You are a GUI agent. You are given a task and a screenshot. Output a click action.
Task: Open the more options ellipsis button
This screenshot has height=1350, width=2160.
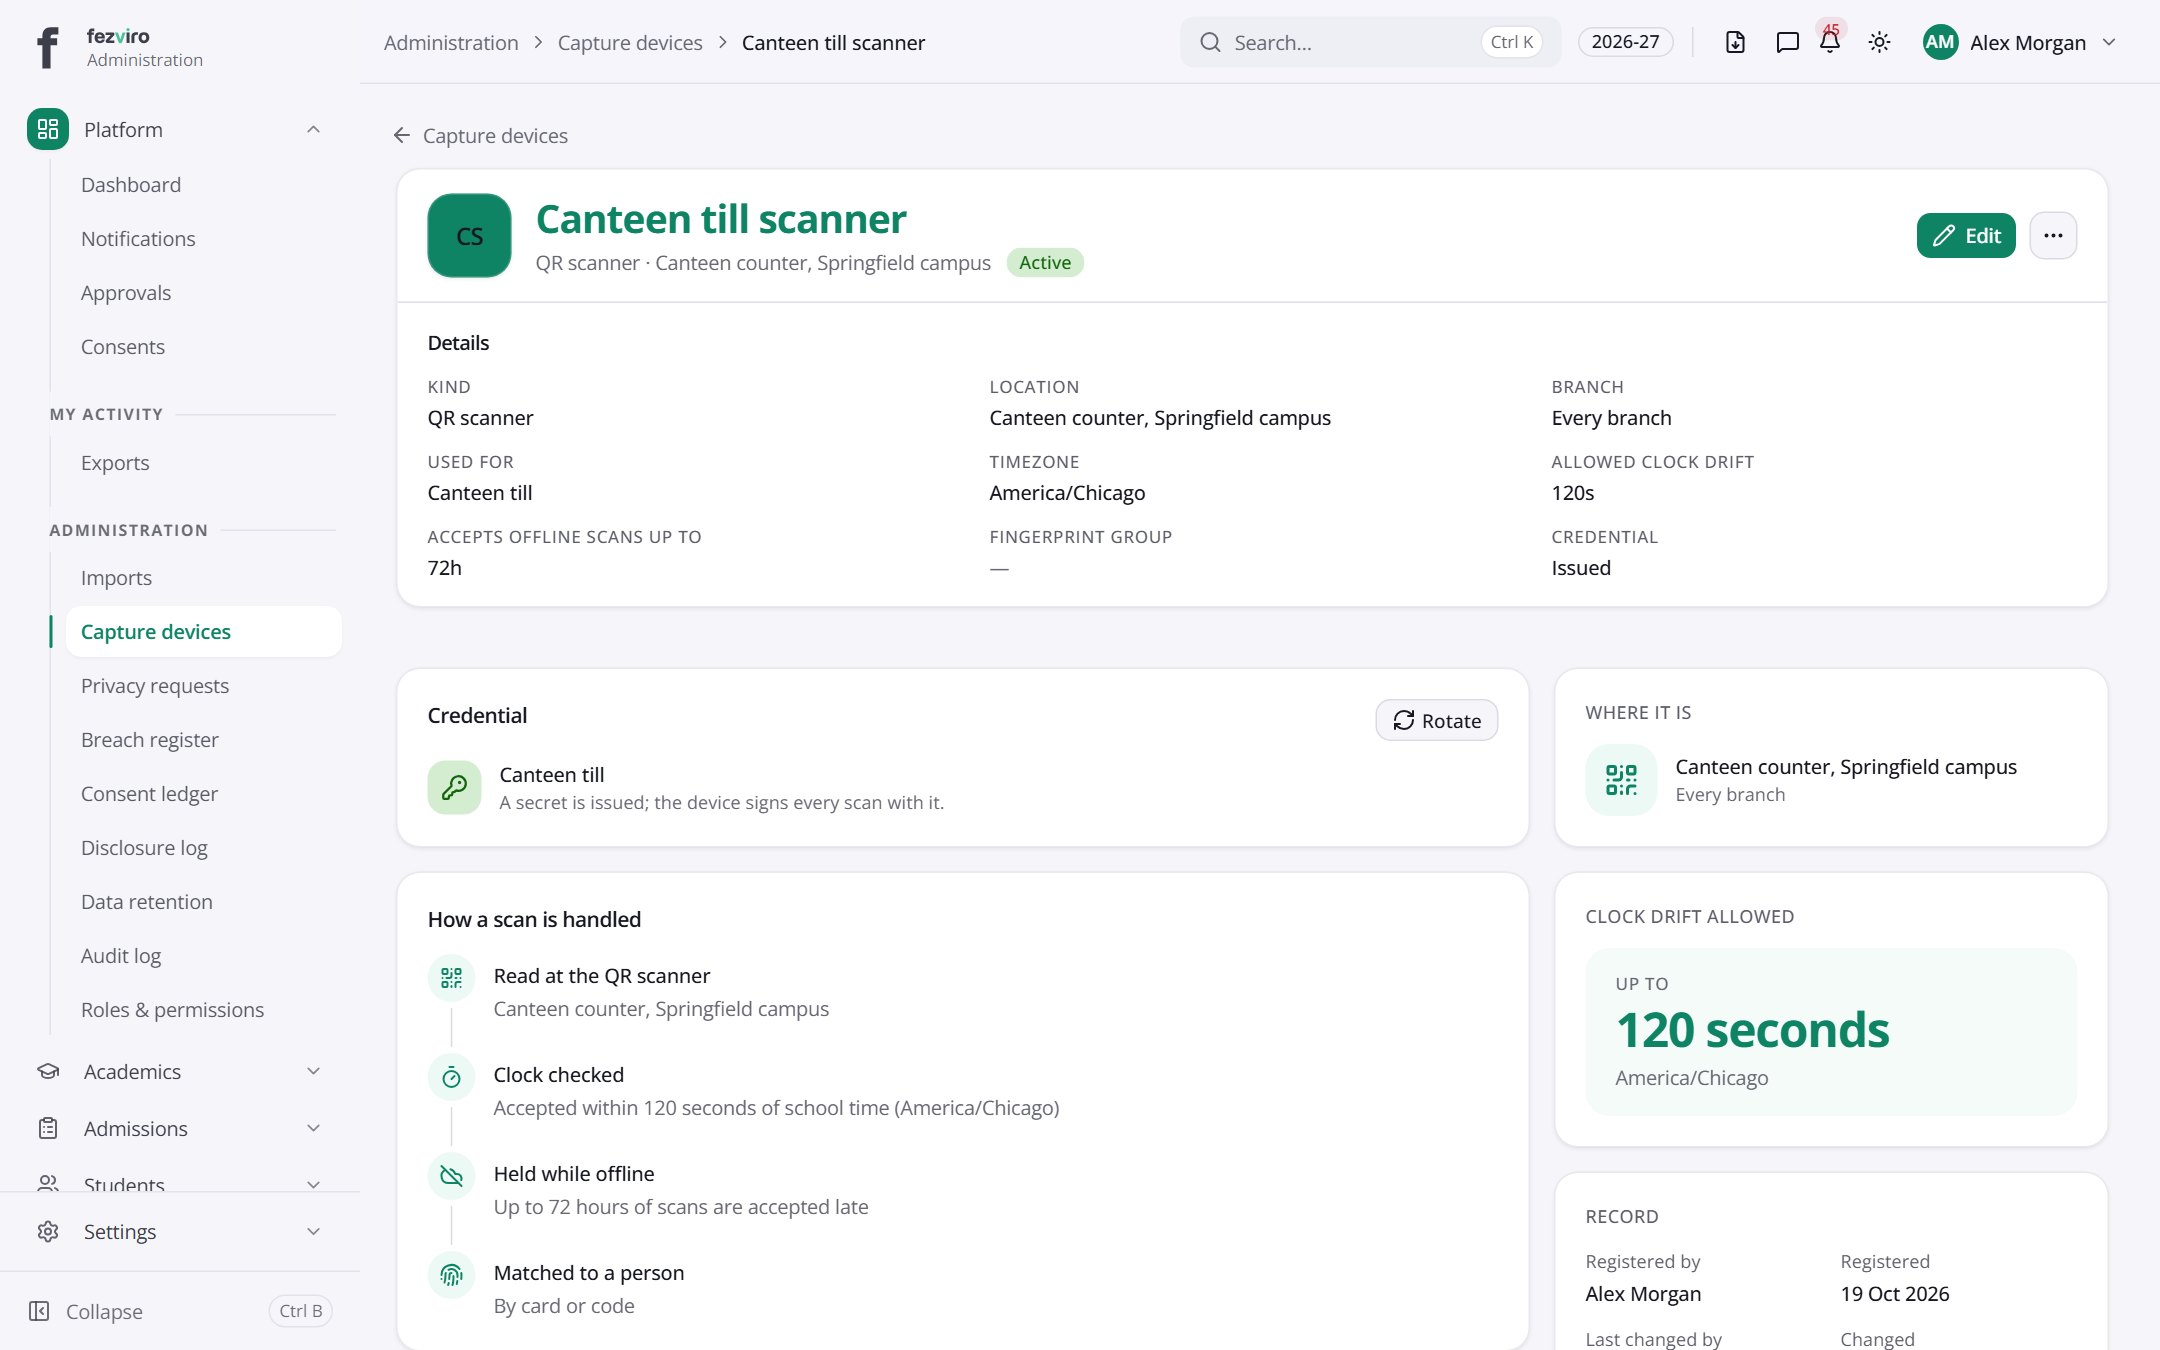[2053, 236]
